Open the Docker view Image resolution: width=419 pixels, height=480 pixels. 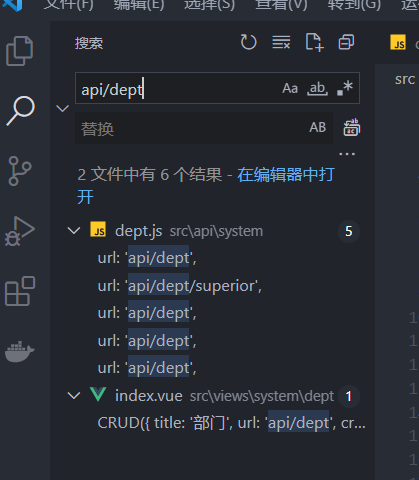click(20, 351)
